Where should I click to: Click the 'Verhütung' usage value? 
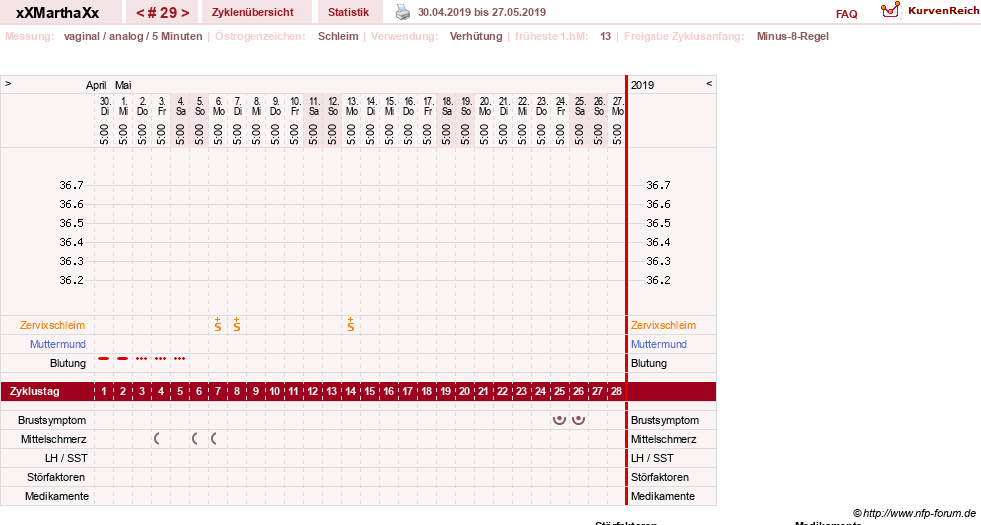coord(475,36)
